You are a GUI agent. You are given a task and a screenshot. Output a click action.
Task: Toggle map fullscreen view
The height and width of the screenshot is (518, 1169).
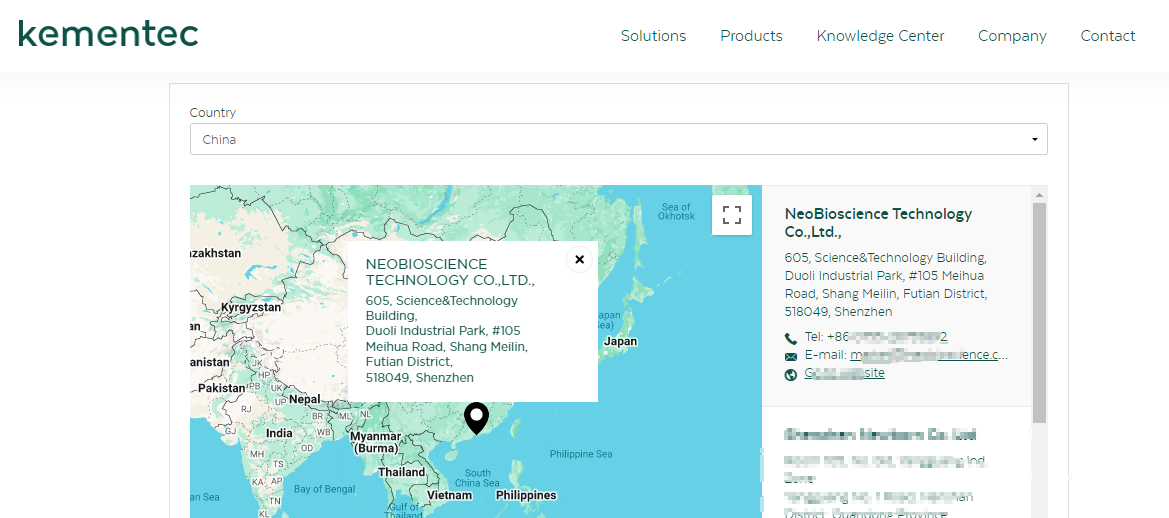point(732,215)
